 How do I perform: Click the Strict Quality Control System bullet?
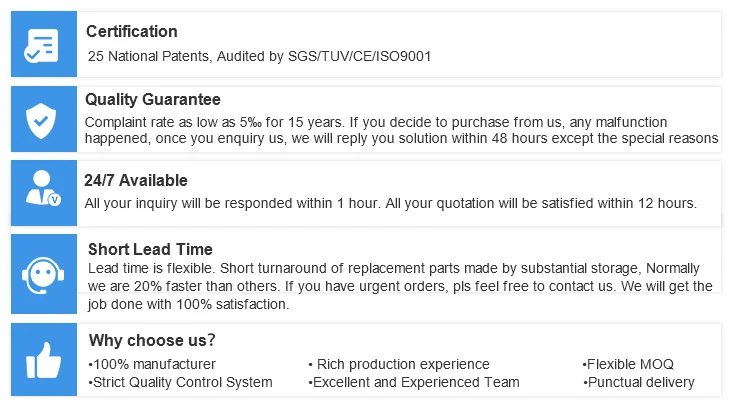coord(180,382)
